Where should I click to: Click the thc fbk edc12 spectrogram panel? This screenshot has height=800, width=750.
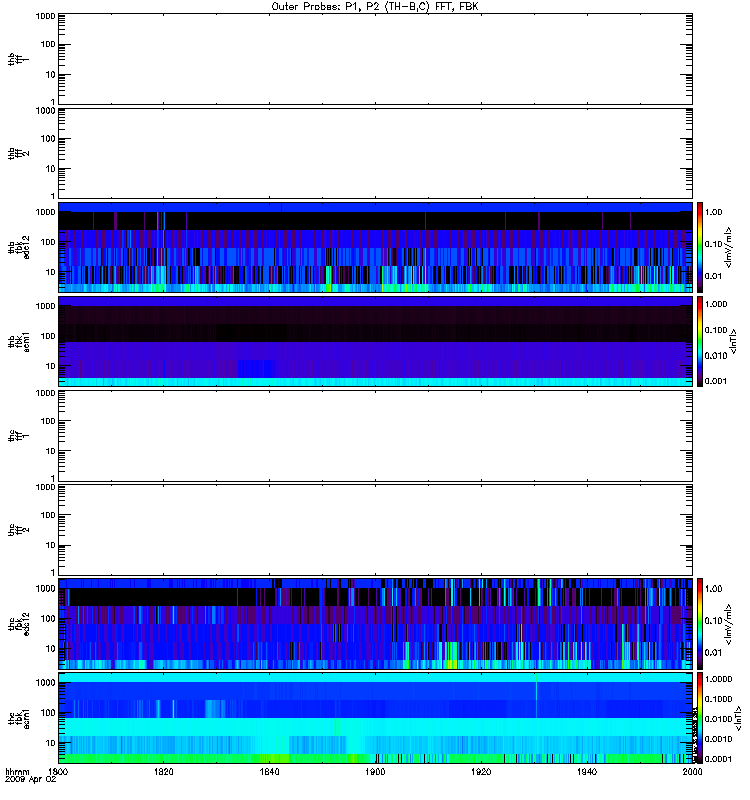[375, 623]
